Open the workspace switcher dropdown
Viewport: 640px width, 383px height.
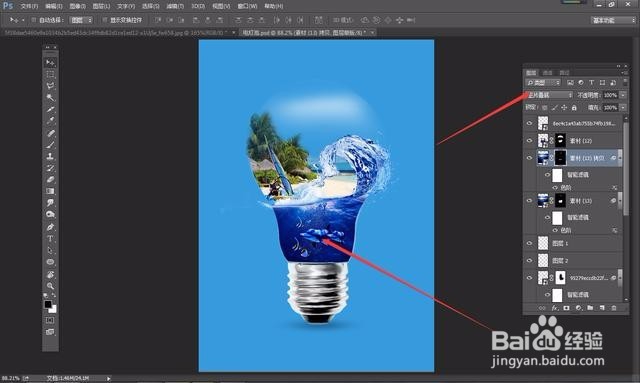(x=613, y=20)
